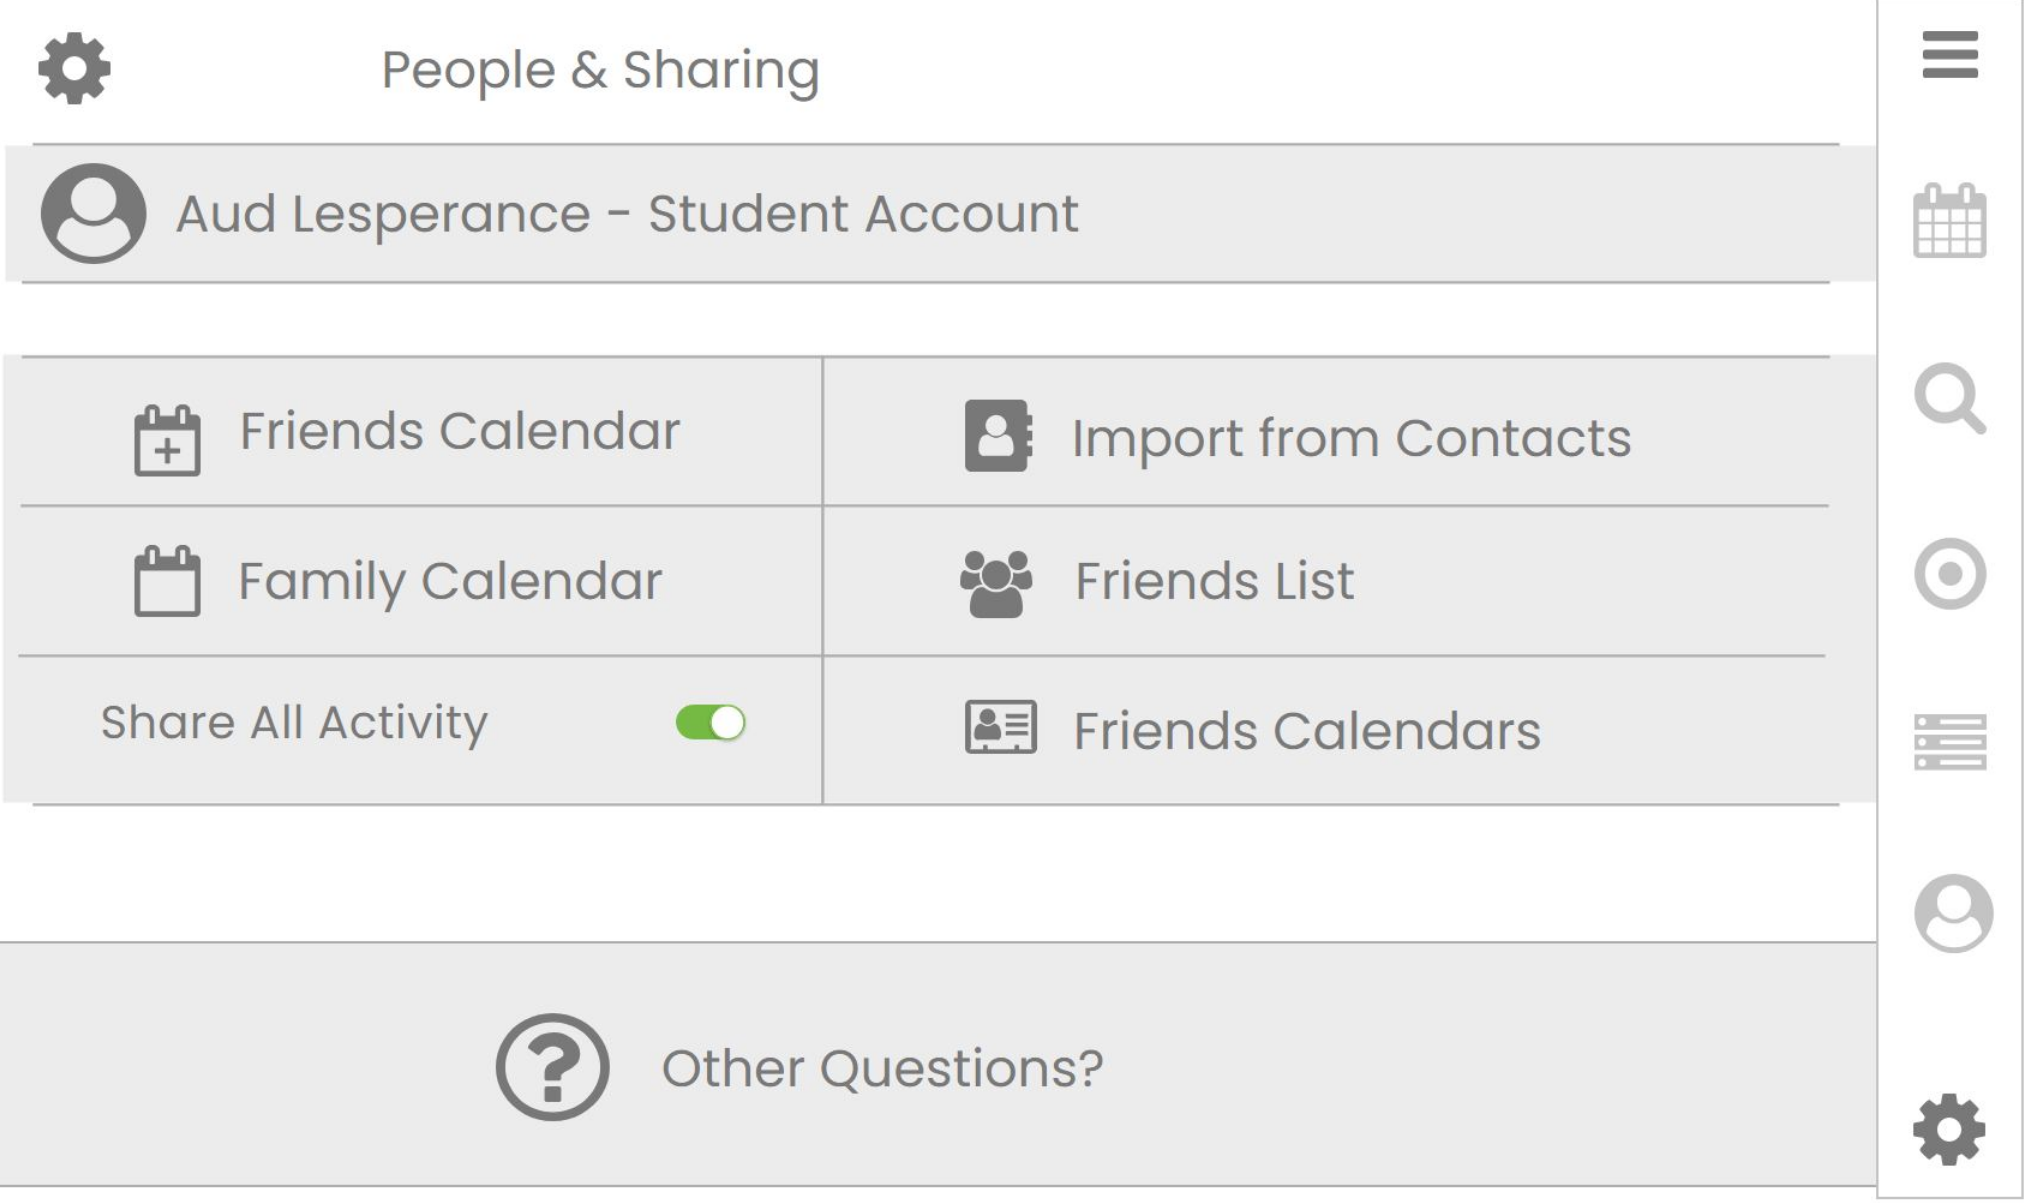Open the calendar view from the sidebar

pyautogui.click(x=1949, y=221)
